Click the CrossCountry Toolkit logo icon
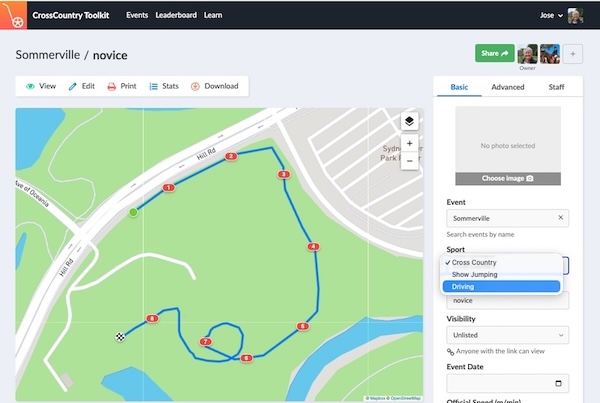This screenshot has width=600, height=403. pyautogui.click(x=13, y=15)
